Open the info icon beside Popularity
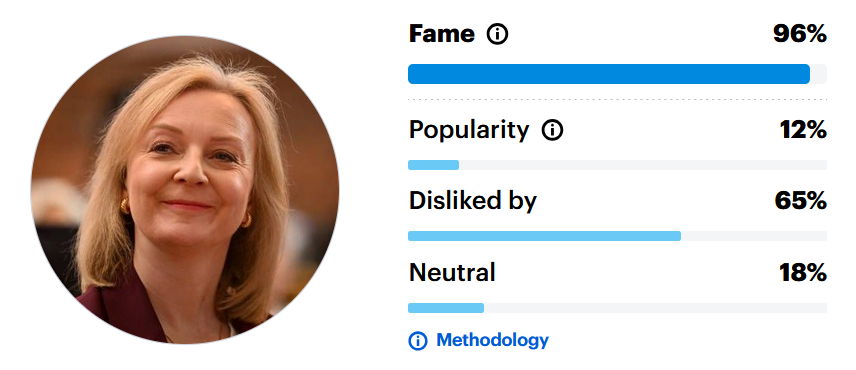Viewport: 856px width, 370px height. [x=552, y=130]
